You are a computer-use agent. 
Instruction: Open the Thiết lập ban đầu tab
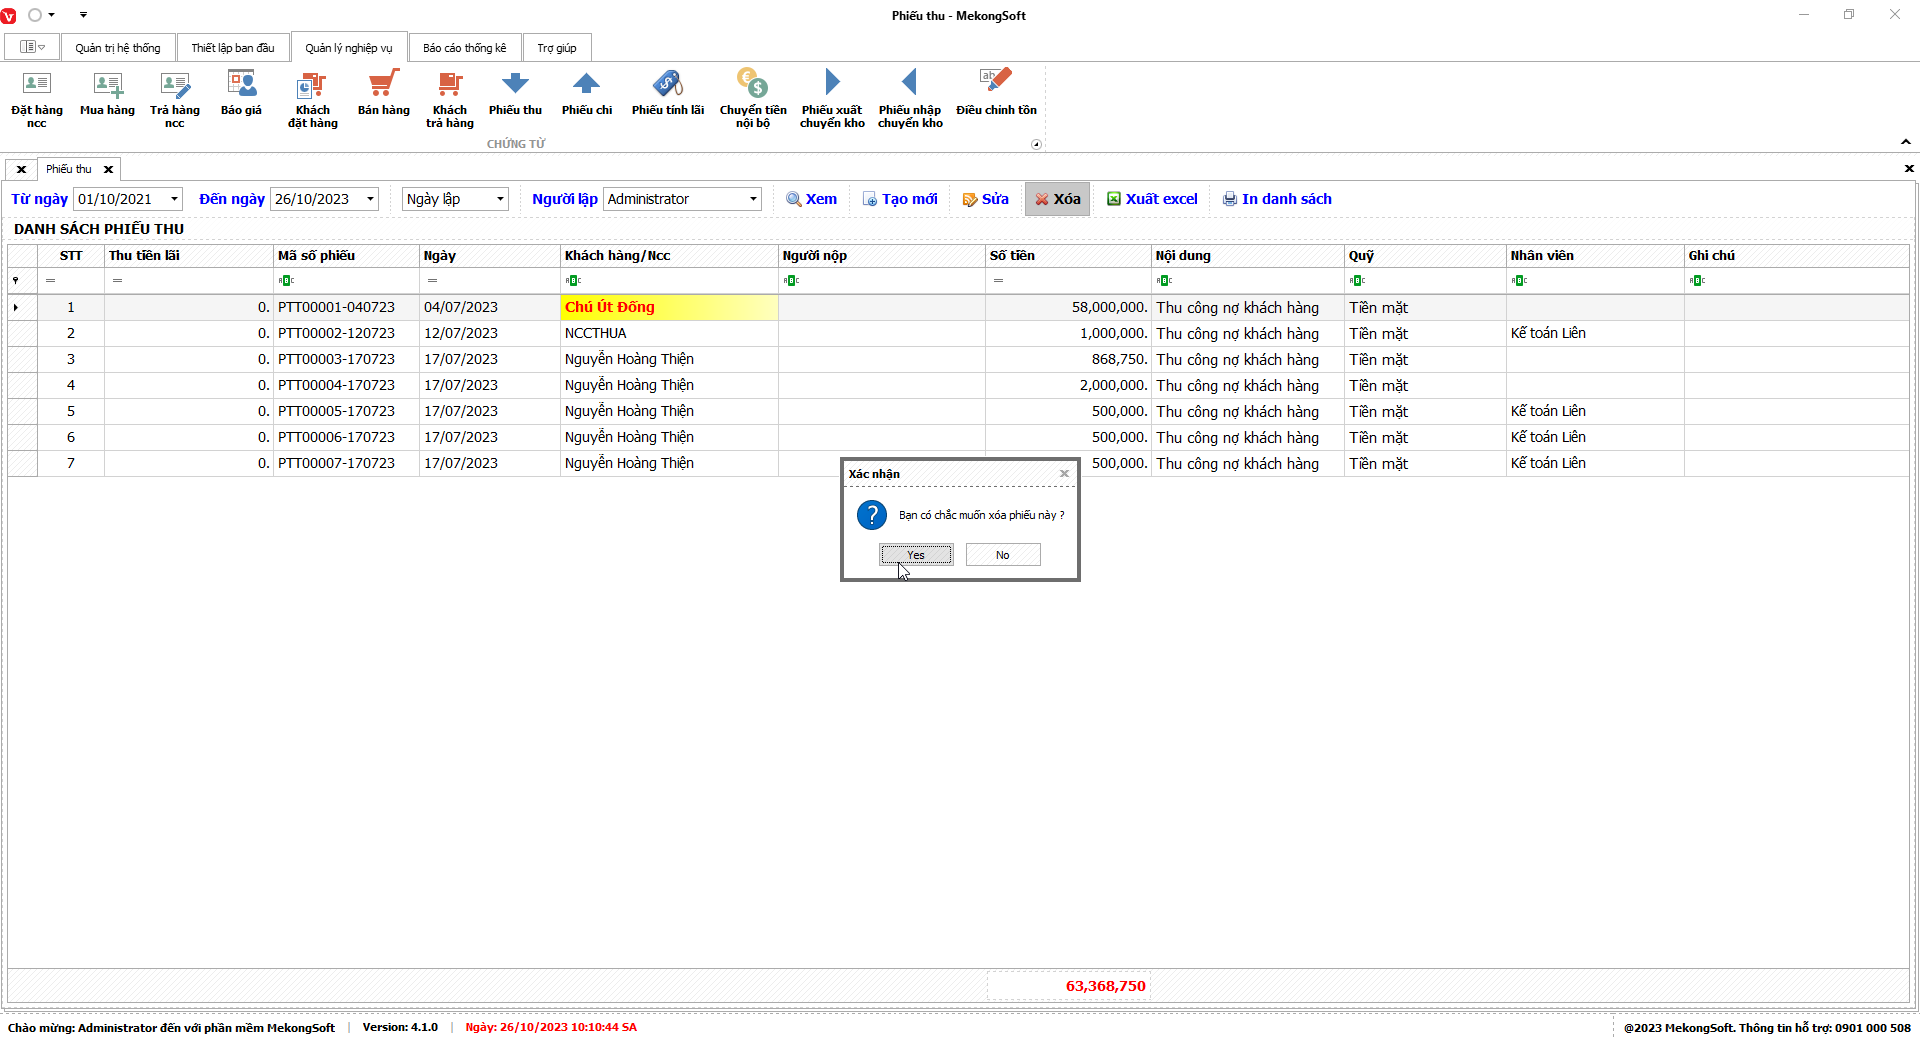(x=232, y=48)
